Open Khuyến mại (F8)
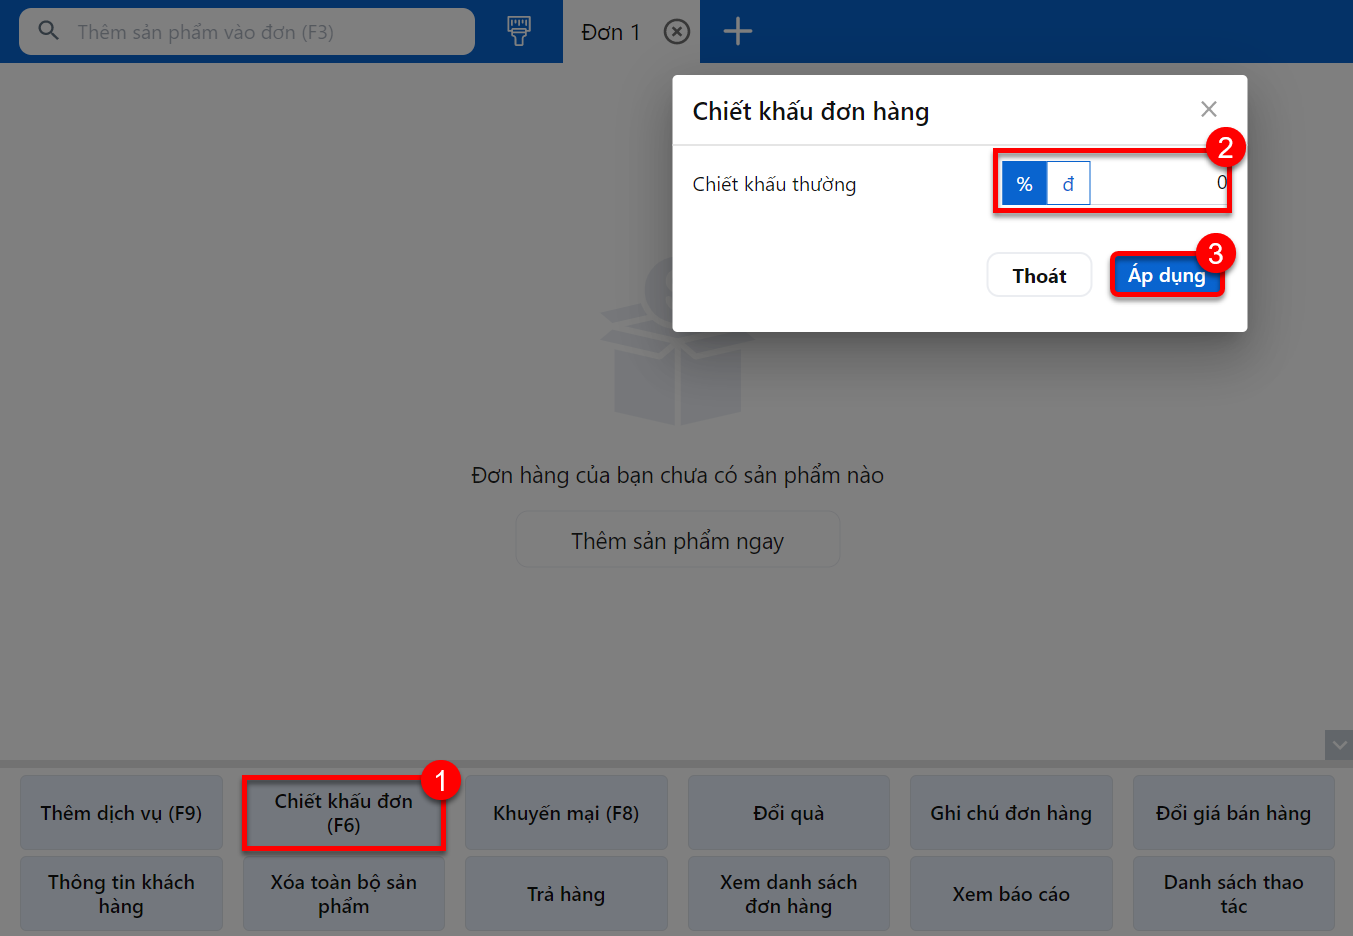Screen dimensions: 1353x936 (566, 813)
